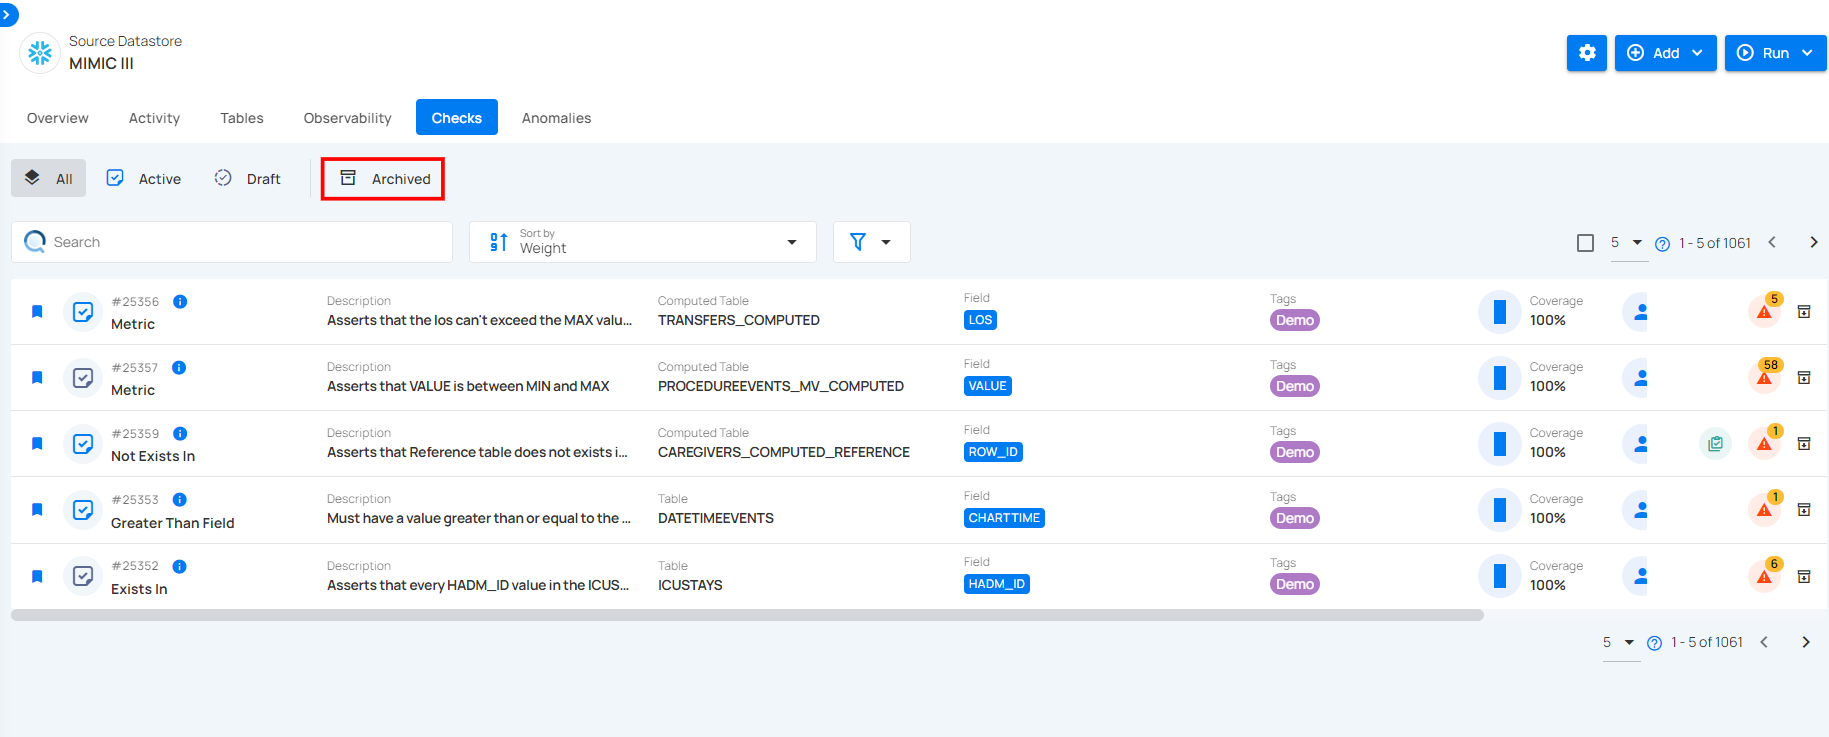Change top page size dropdown
The height and width of the screenshot is (737, 1829).
[1627, 243]
